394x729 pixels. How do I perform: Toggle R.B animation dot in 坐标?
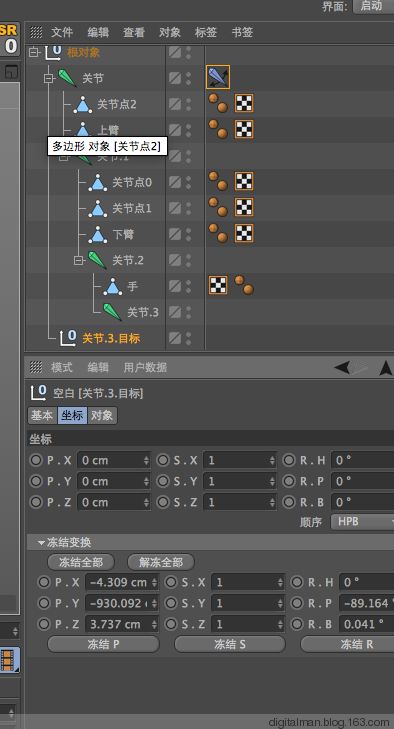click(289, 502)
